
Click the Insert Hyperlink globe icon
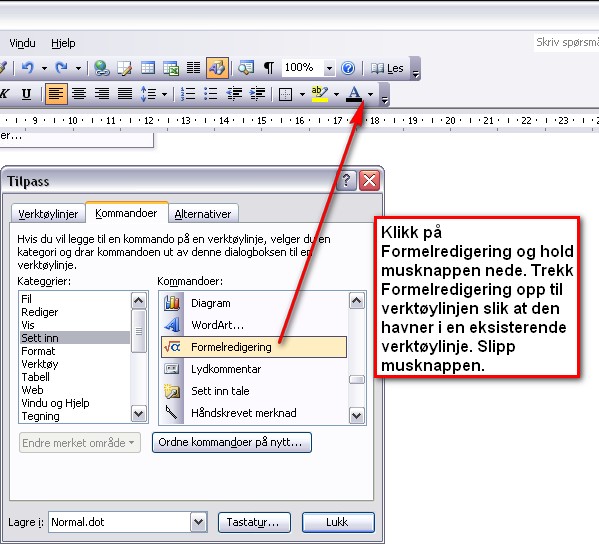102,68
